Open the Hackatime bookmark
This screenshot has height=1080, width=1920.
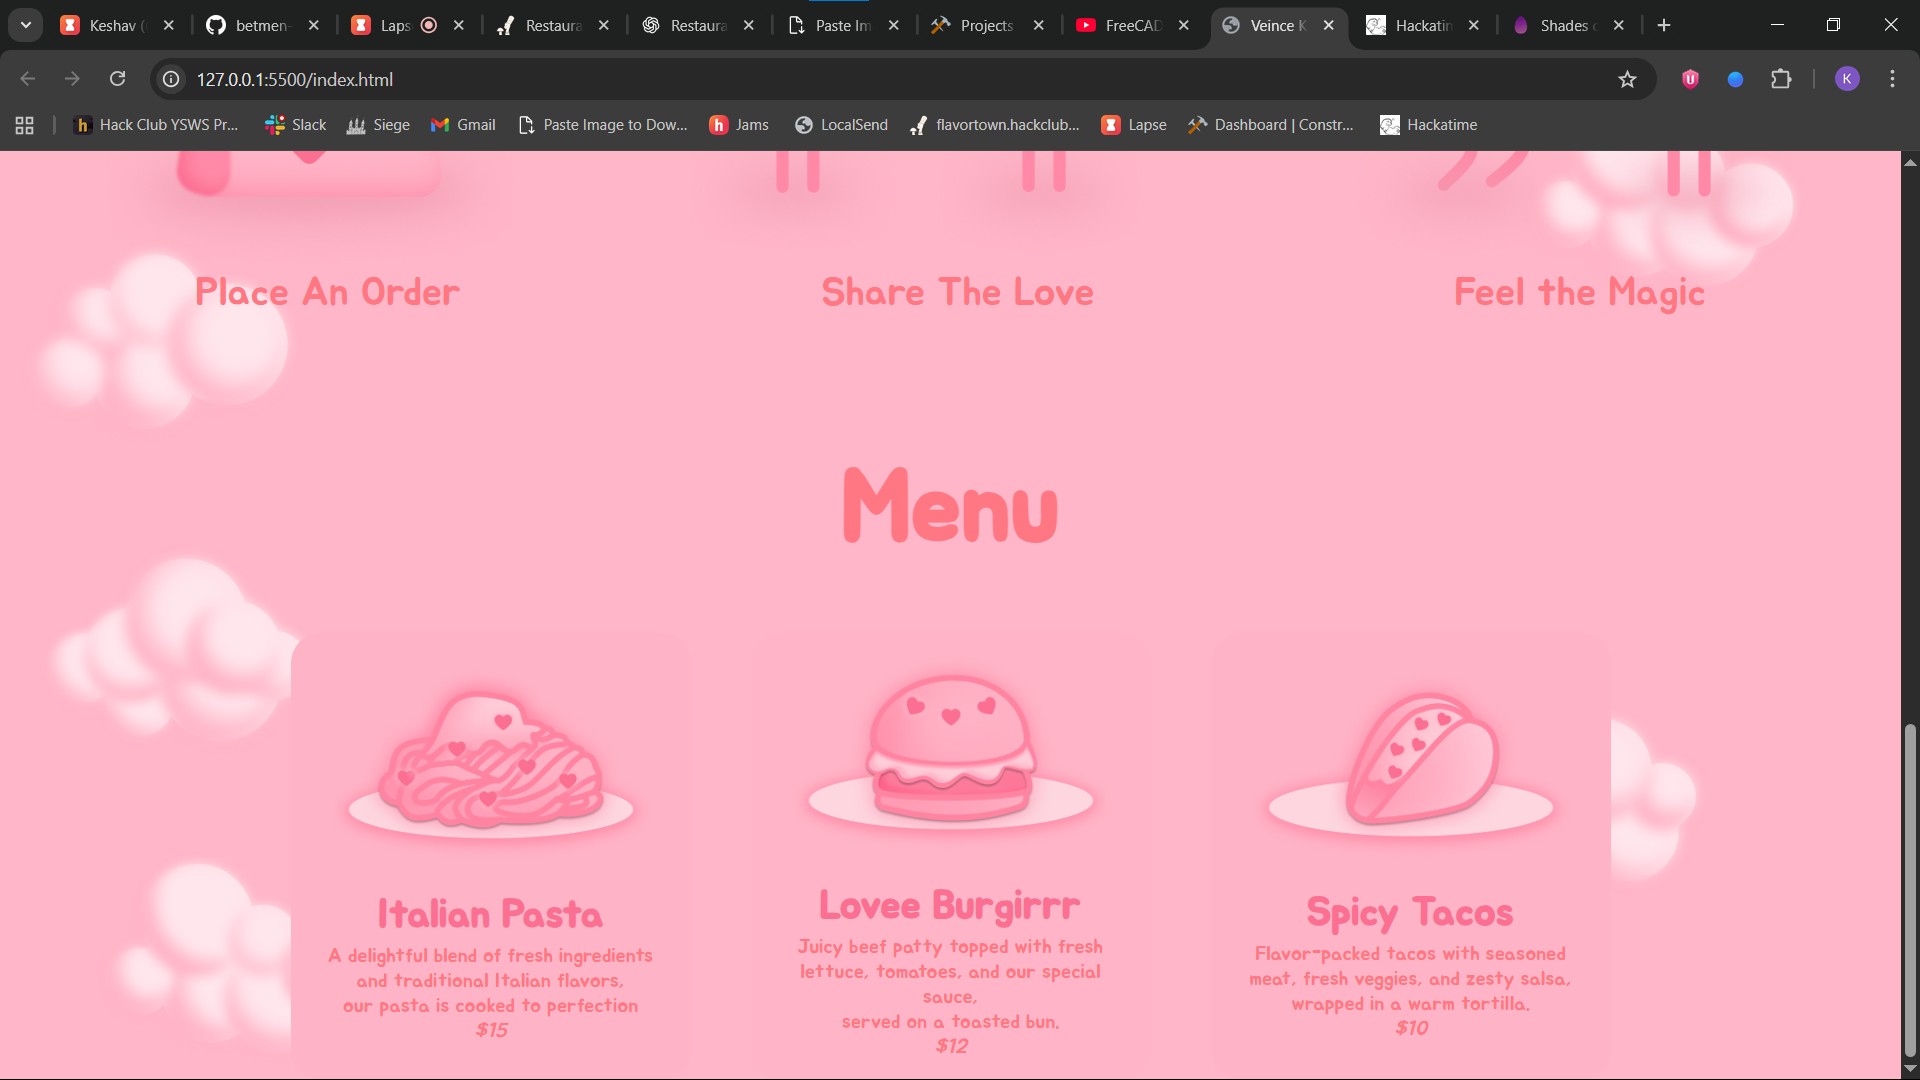coord(1428,125)
